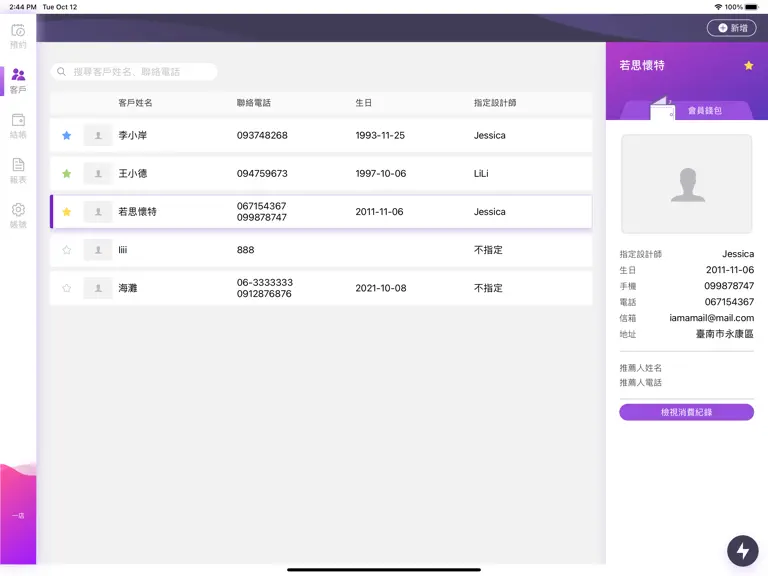The width and height of the screenshot is (768, 576).
Task: Select customer name 李小岸
Action: [133, 135]
